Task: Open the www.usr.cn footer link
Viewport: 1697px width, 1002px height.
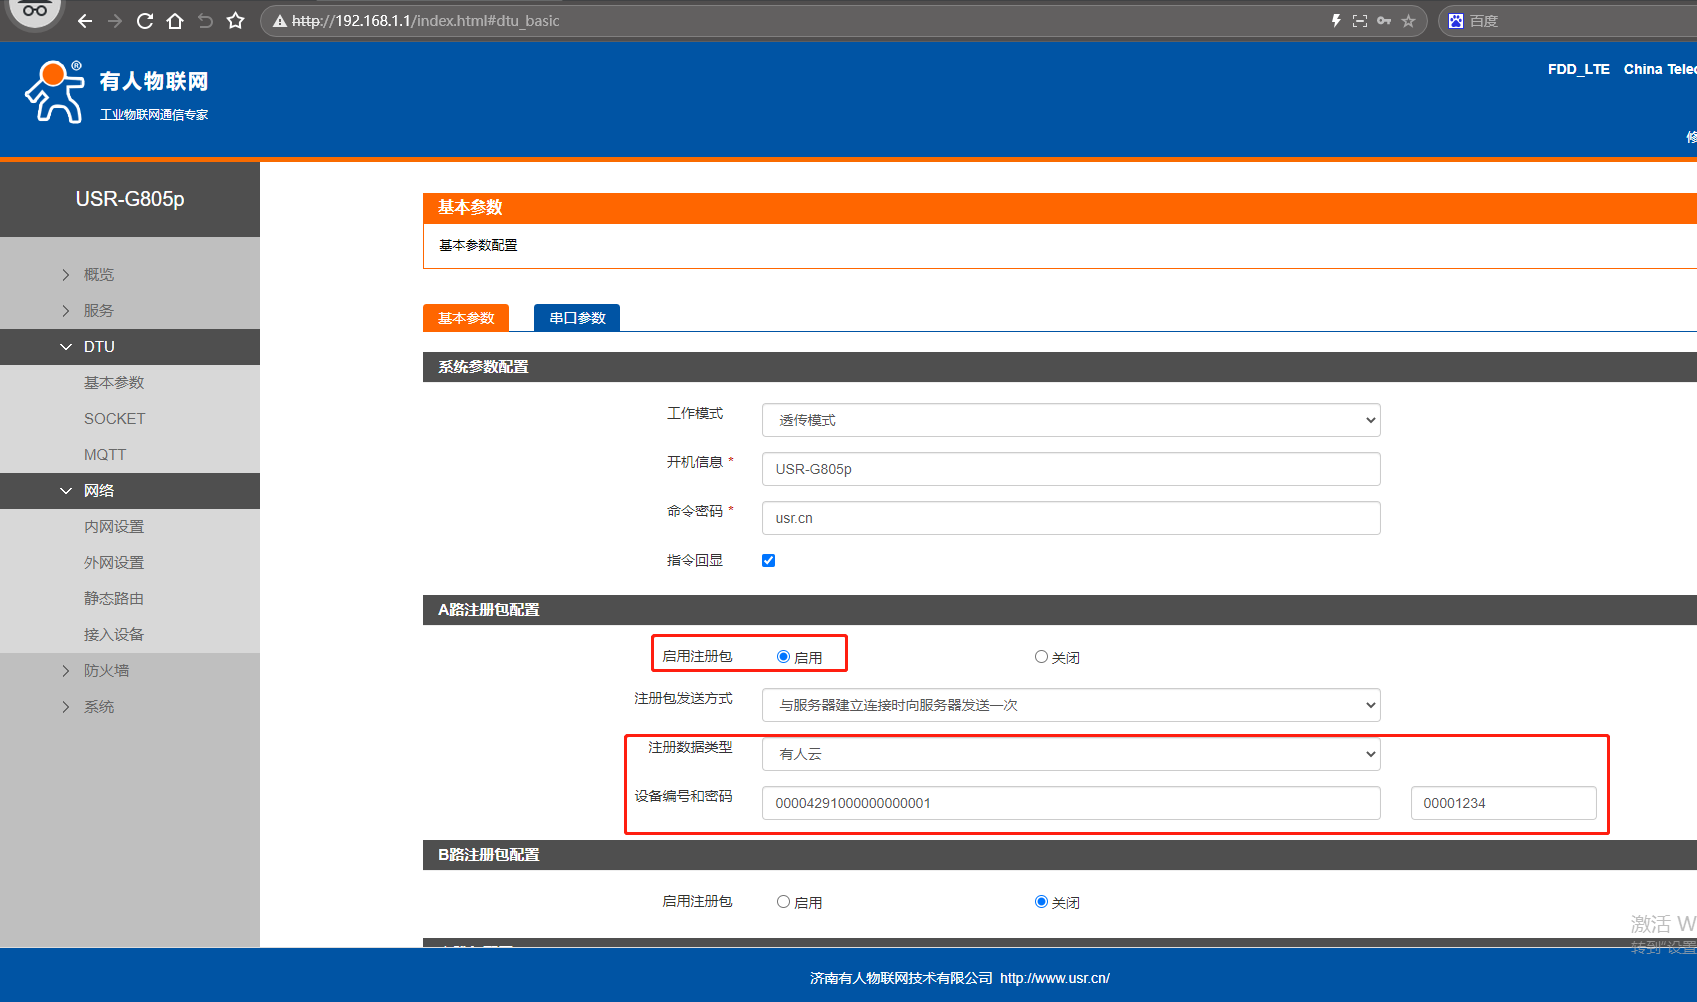Action: click(1054, 978)
